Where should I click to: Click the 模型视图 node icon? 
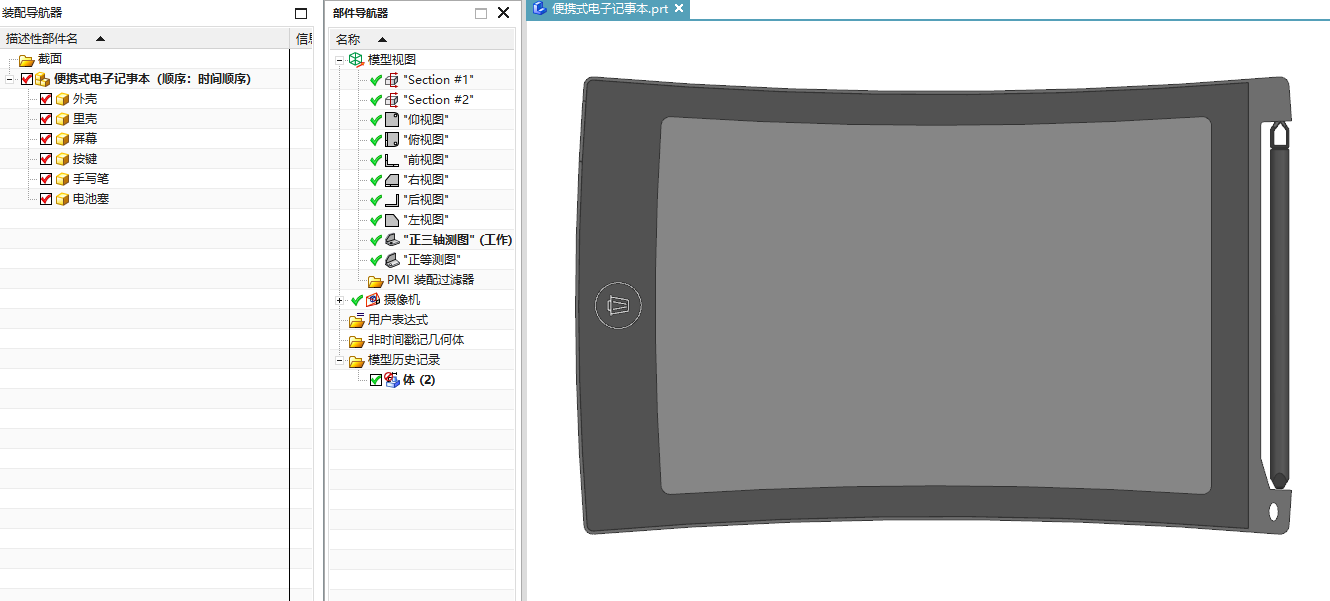356,60
